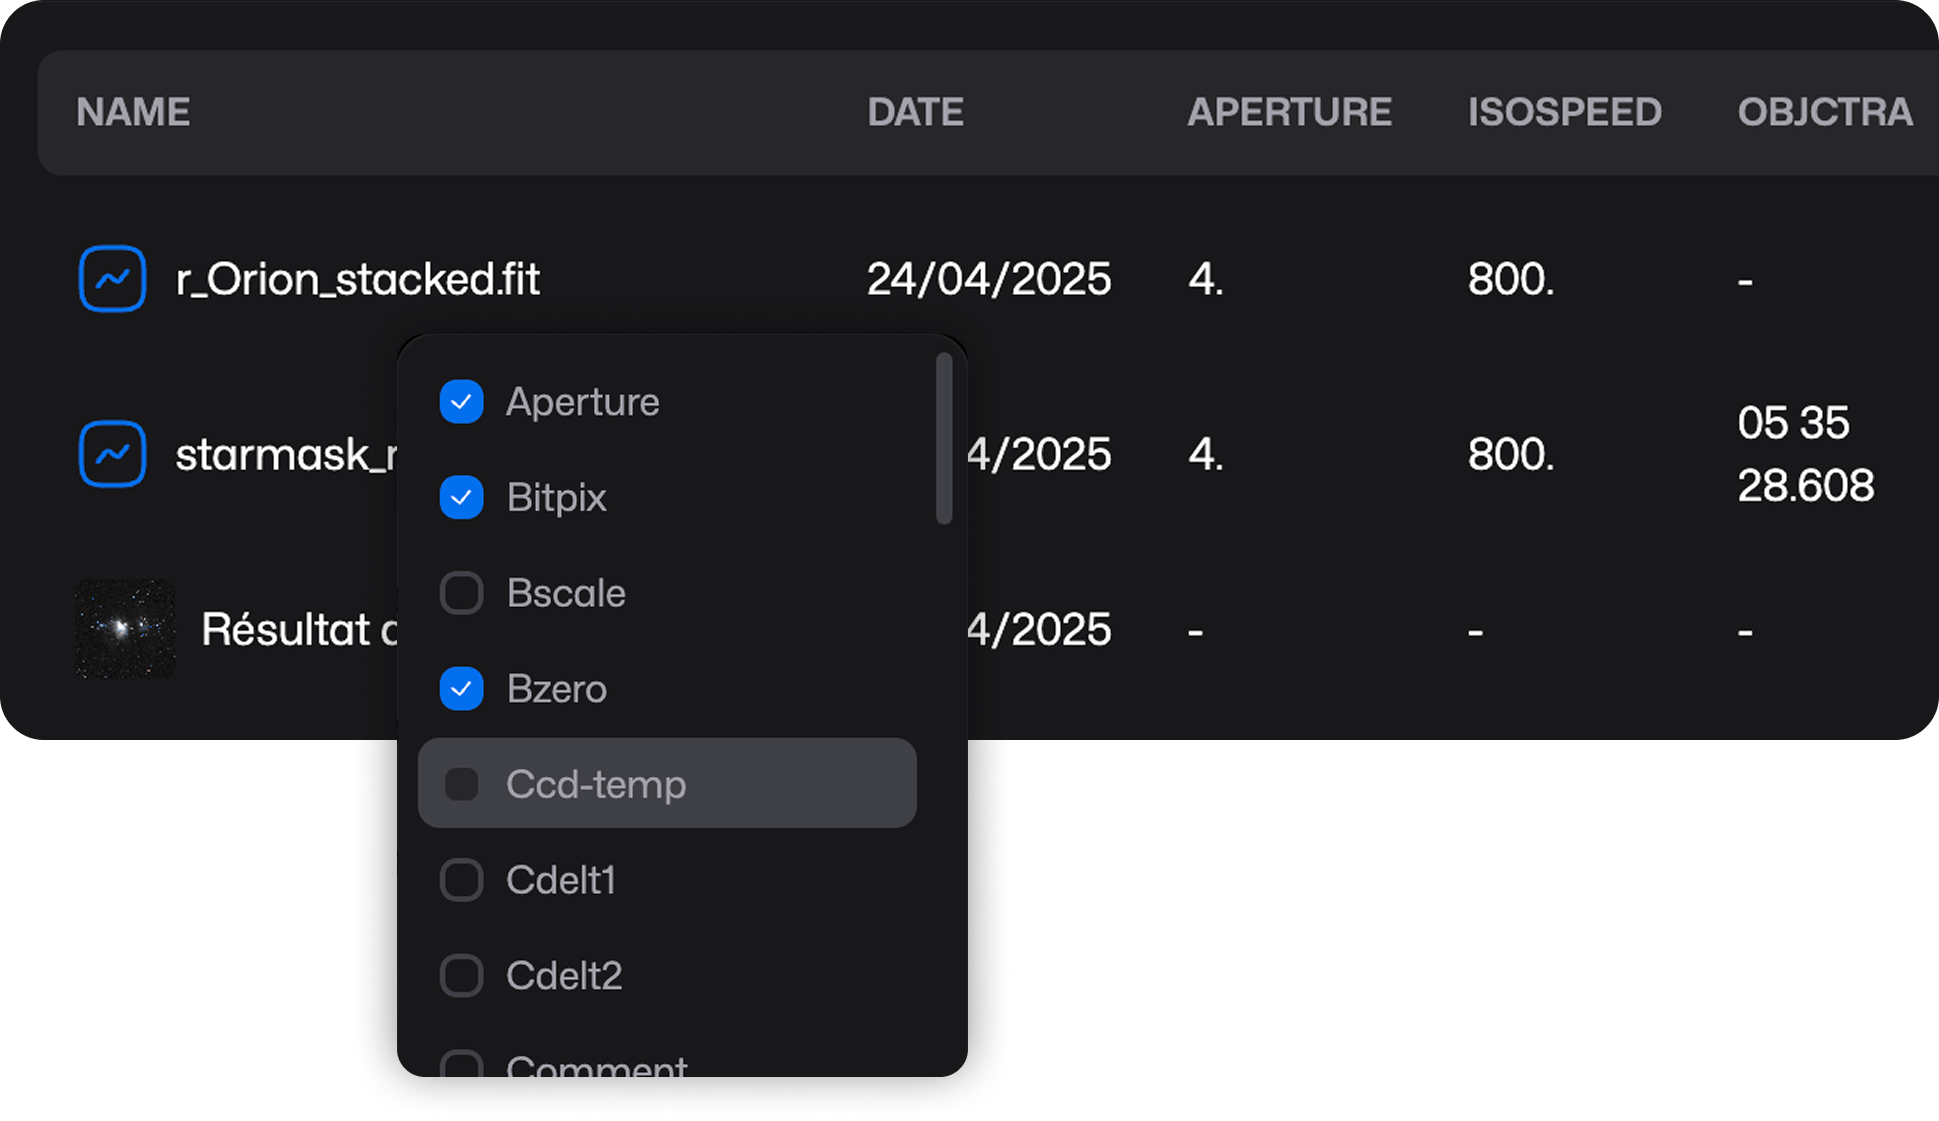Viewport: 1939px width, 1121px height.
Task: Disable the Bzero column checkbox
Action: point(461,689)
